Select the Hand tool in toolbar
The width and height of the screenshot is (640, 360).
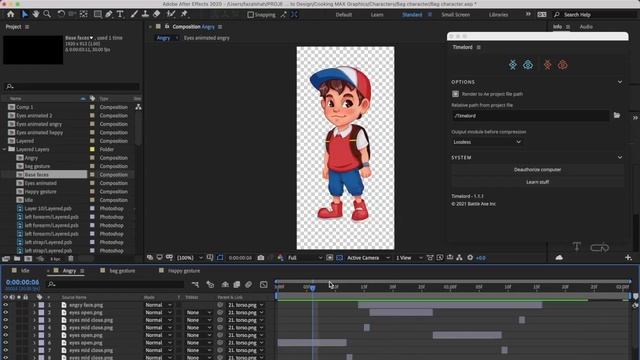pos(36,14)
